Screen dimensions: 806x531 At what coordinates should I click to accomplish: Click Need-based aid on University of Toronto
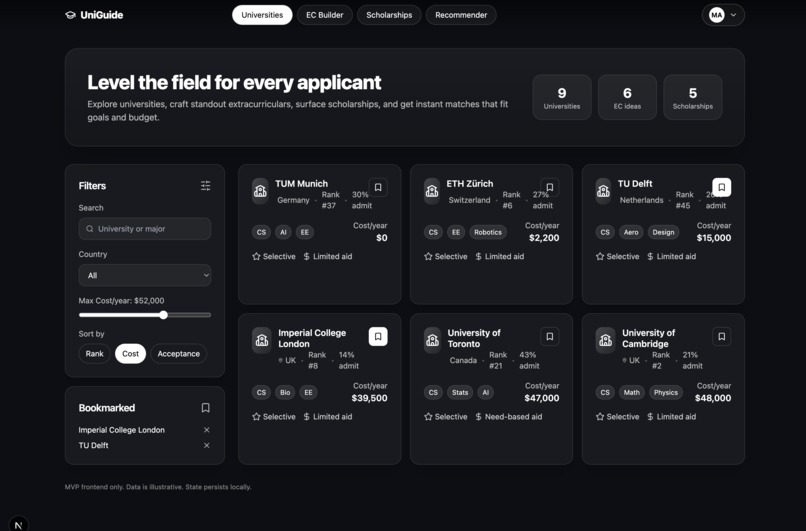[514, 416]
